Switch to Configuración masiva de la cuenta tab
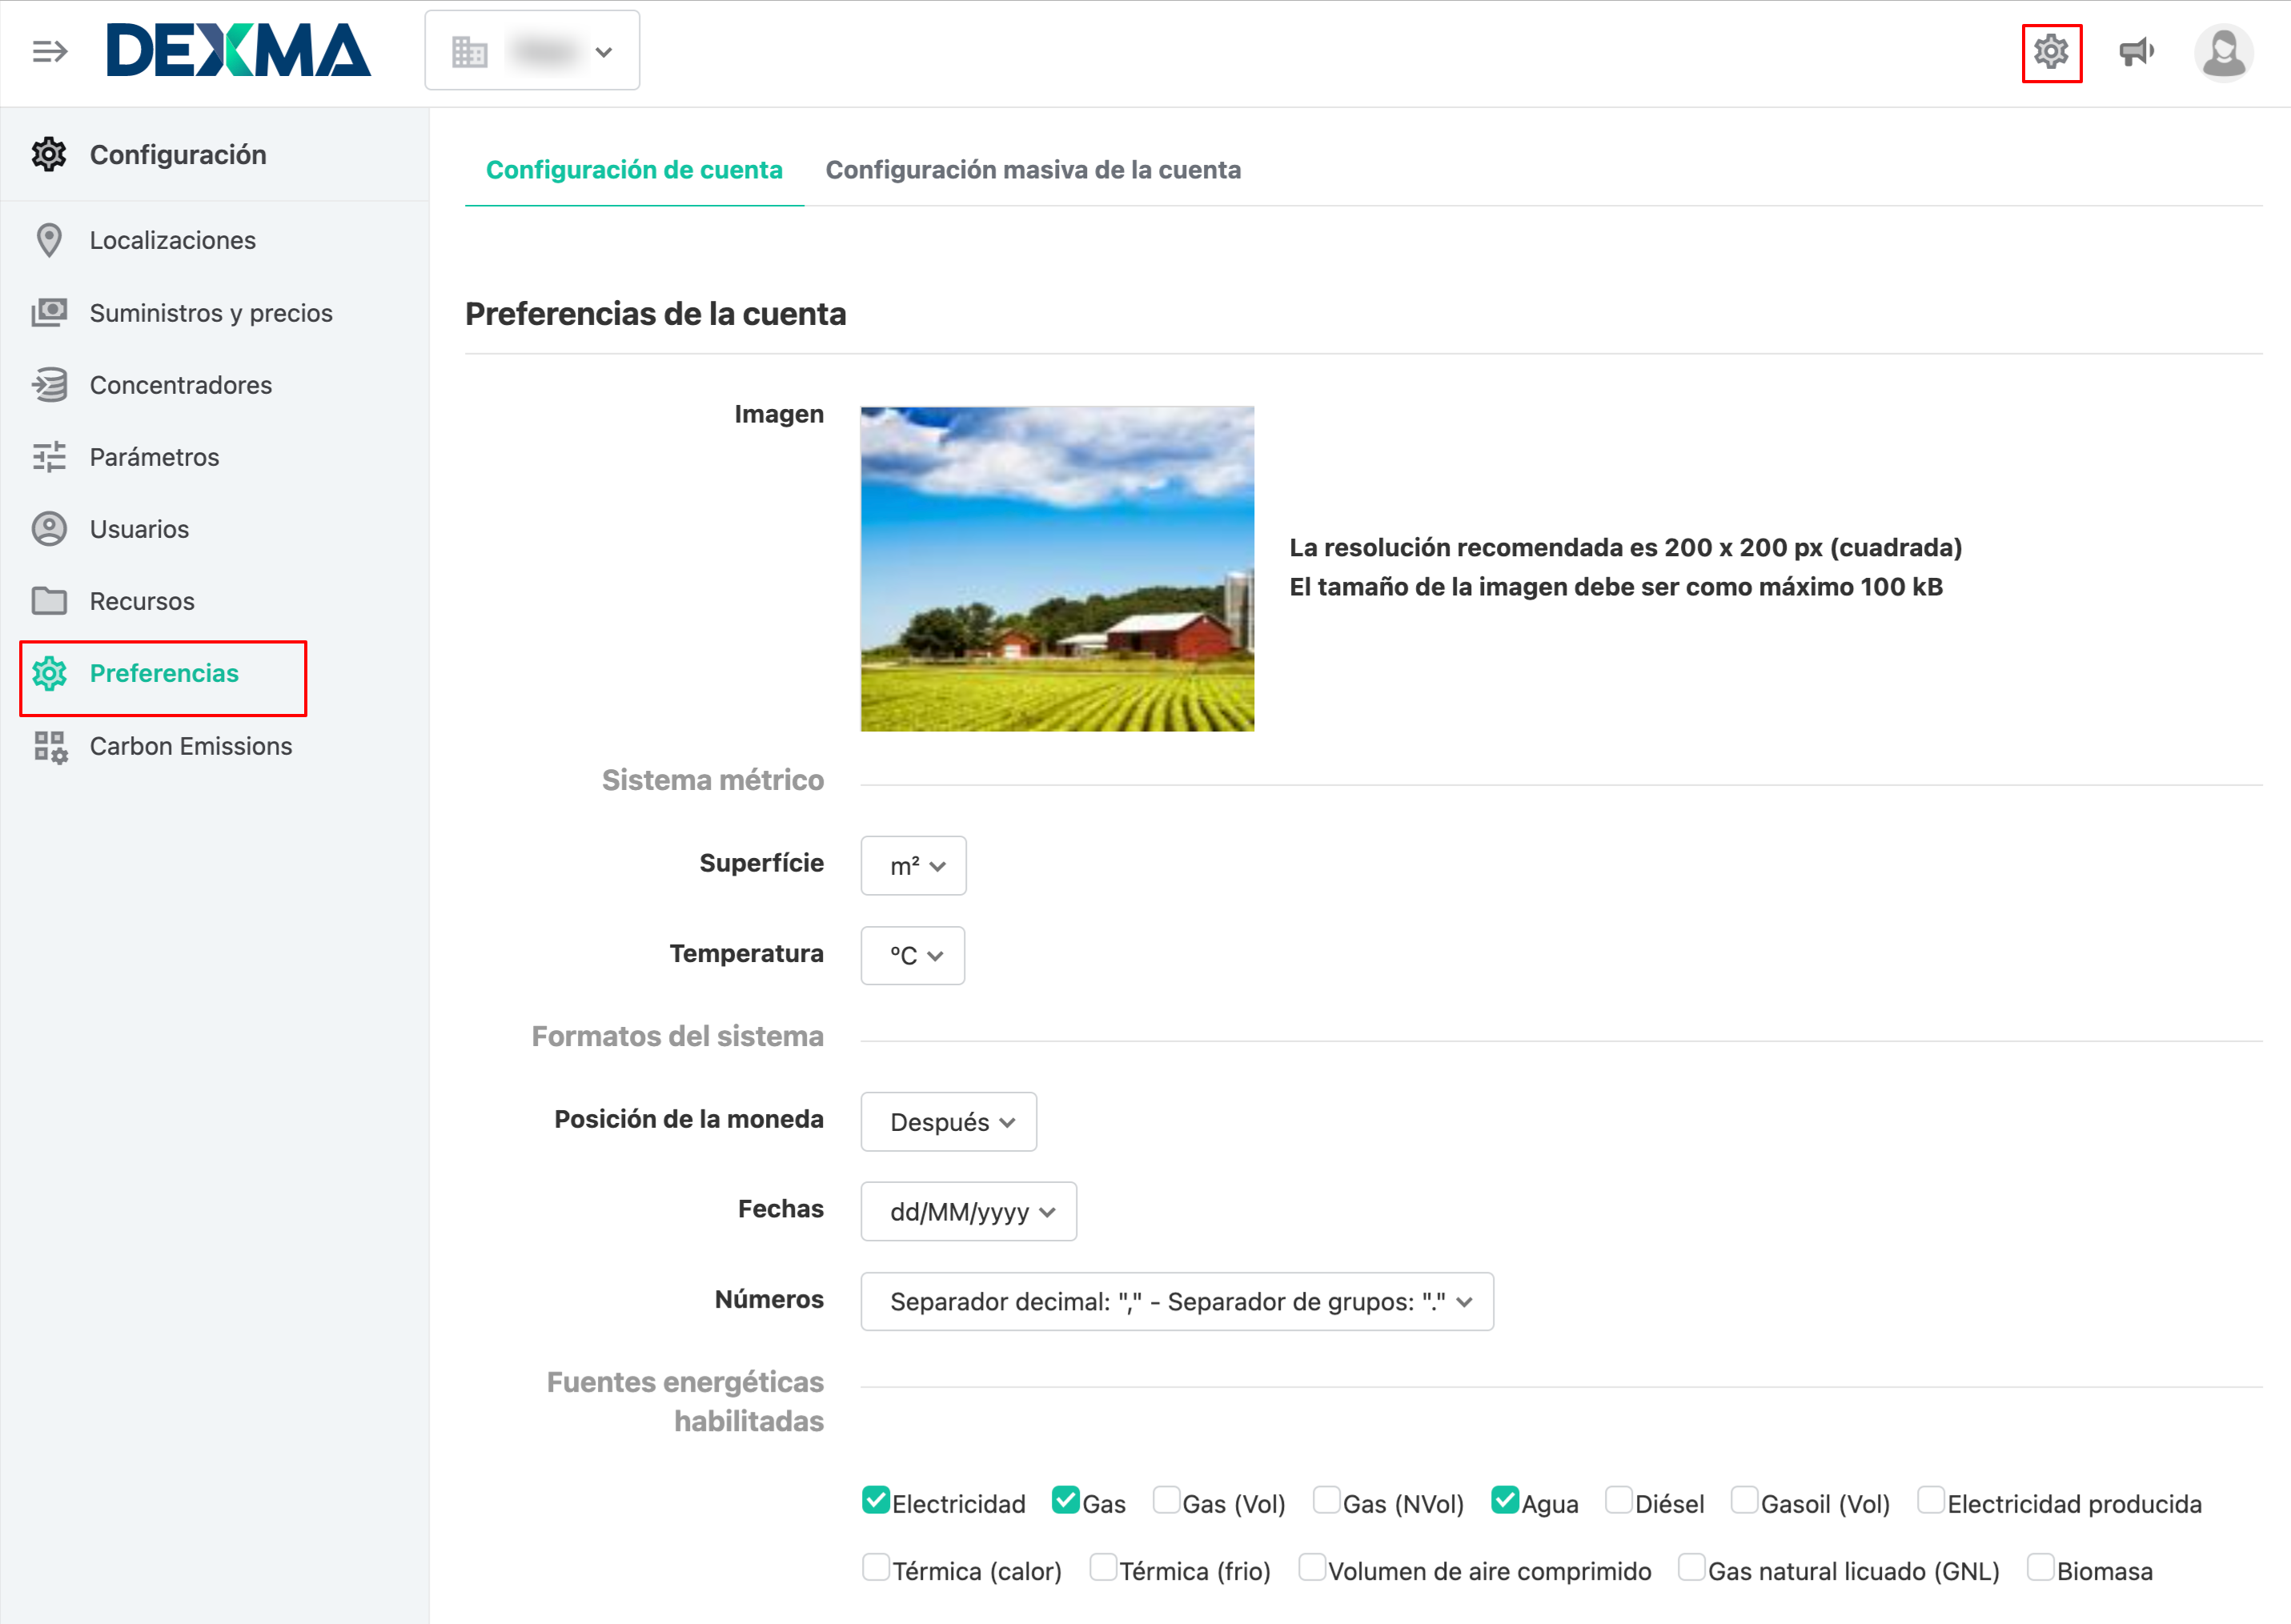 pos(1033,170)
